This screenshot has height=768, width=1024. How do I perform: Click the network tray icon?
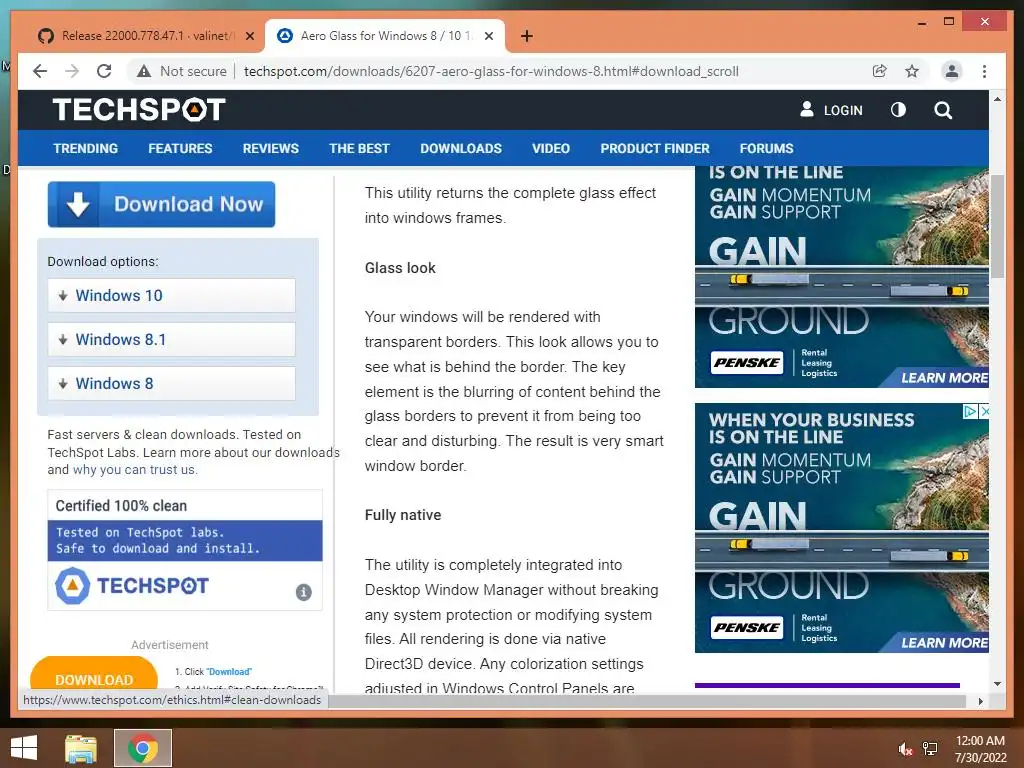tap(930, 749)
